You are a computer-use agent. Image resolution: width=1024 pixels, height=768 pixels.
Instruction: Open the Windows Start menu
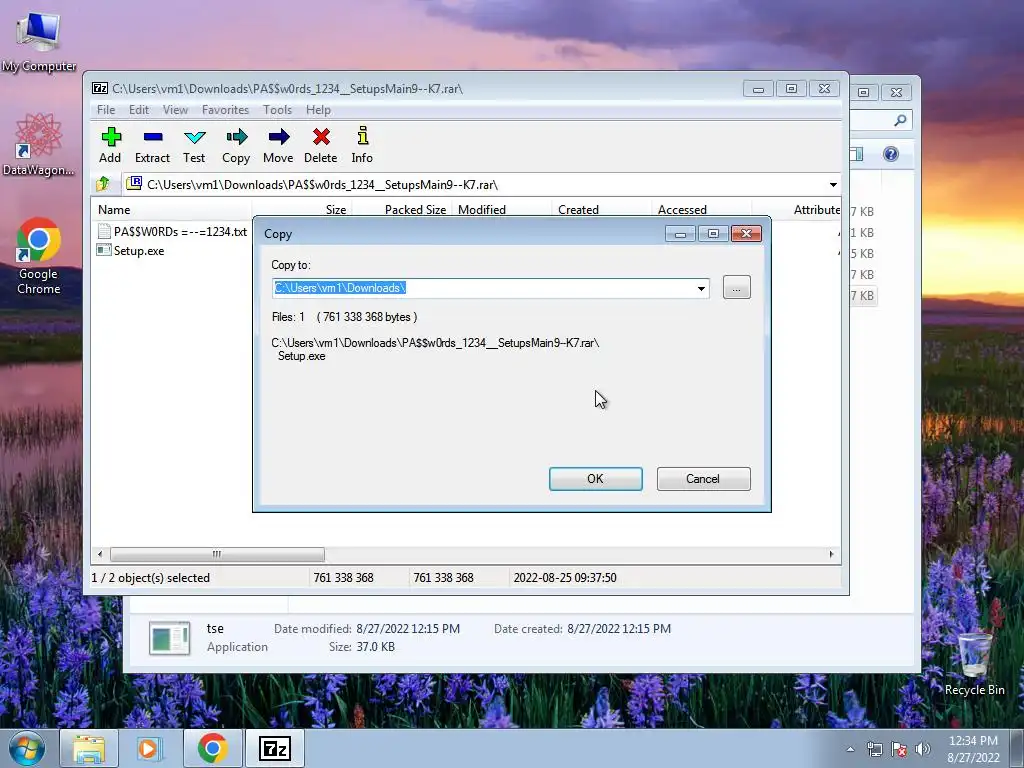[x=26, y=748]
